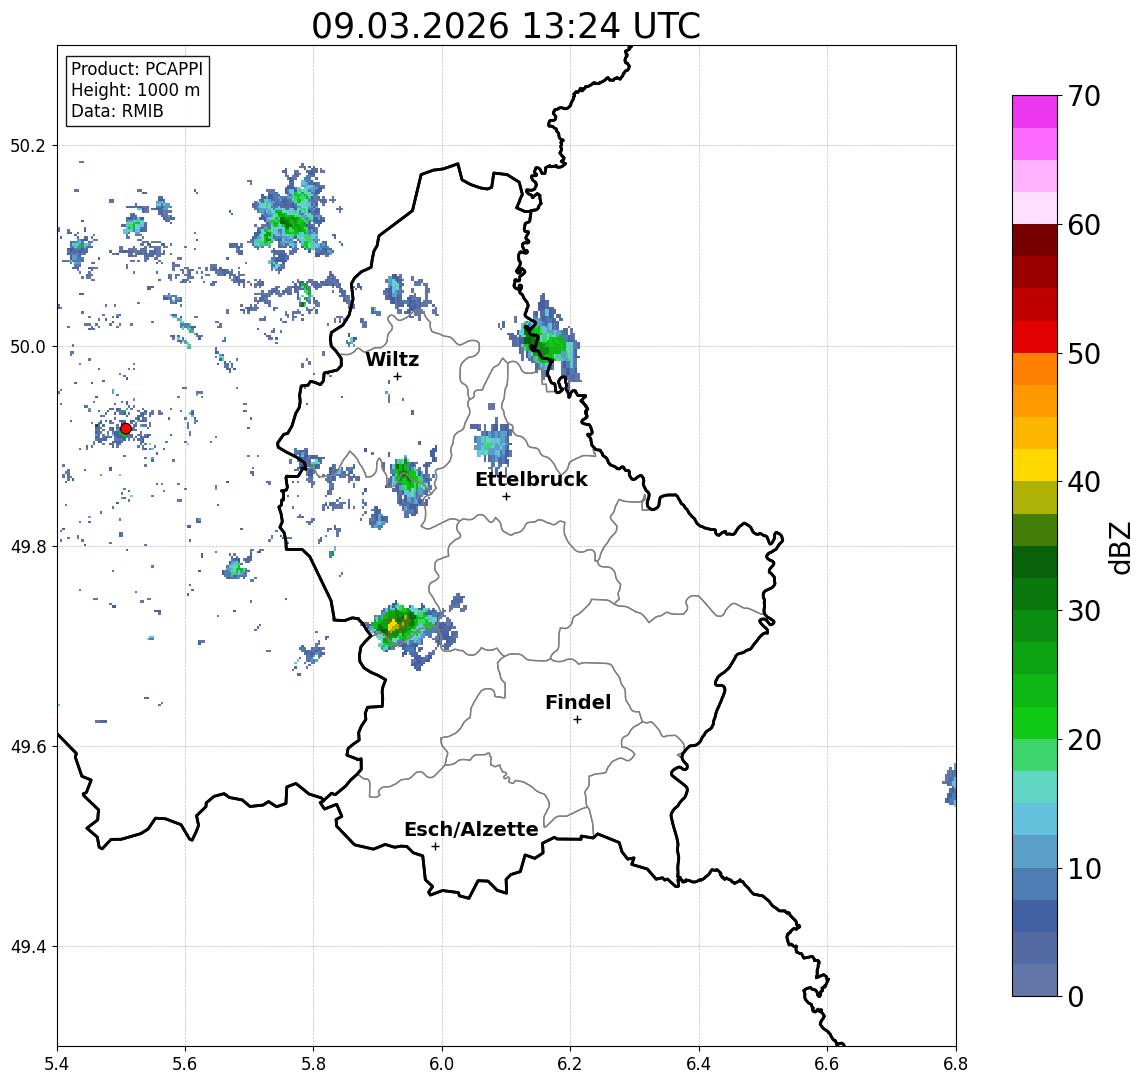Click the longitude tick label 5.6
Image resolution: width=1145 pixels, height=1084 pixels.
pyautogui.click(x=185, y=1064)
